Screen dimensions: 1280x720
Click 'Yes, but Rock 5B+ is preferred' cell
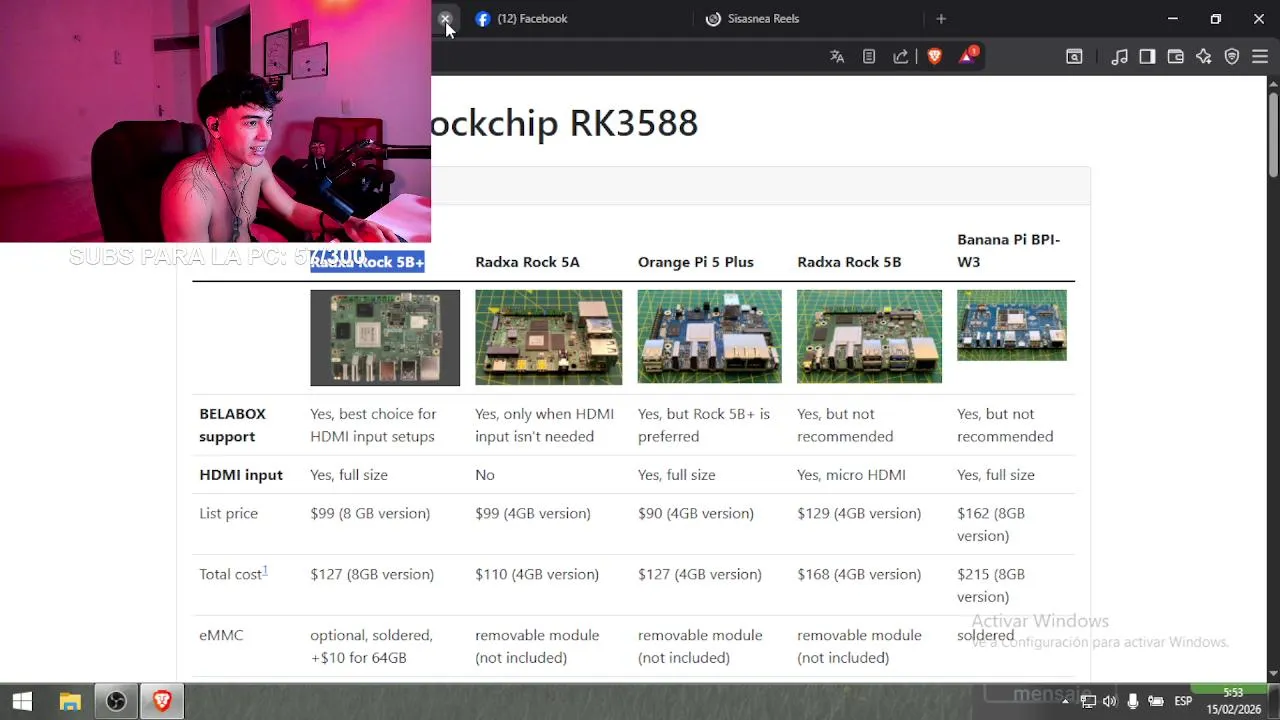coord(704,425)
